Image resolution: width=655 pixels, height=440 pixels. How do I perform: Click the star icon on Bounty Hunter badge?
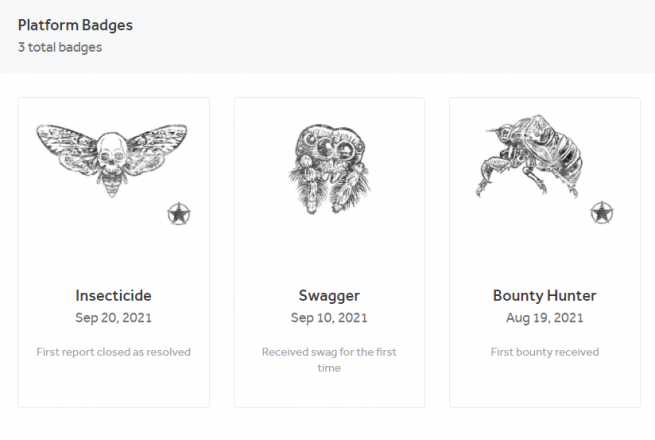602,213
